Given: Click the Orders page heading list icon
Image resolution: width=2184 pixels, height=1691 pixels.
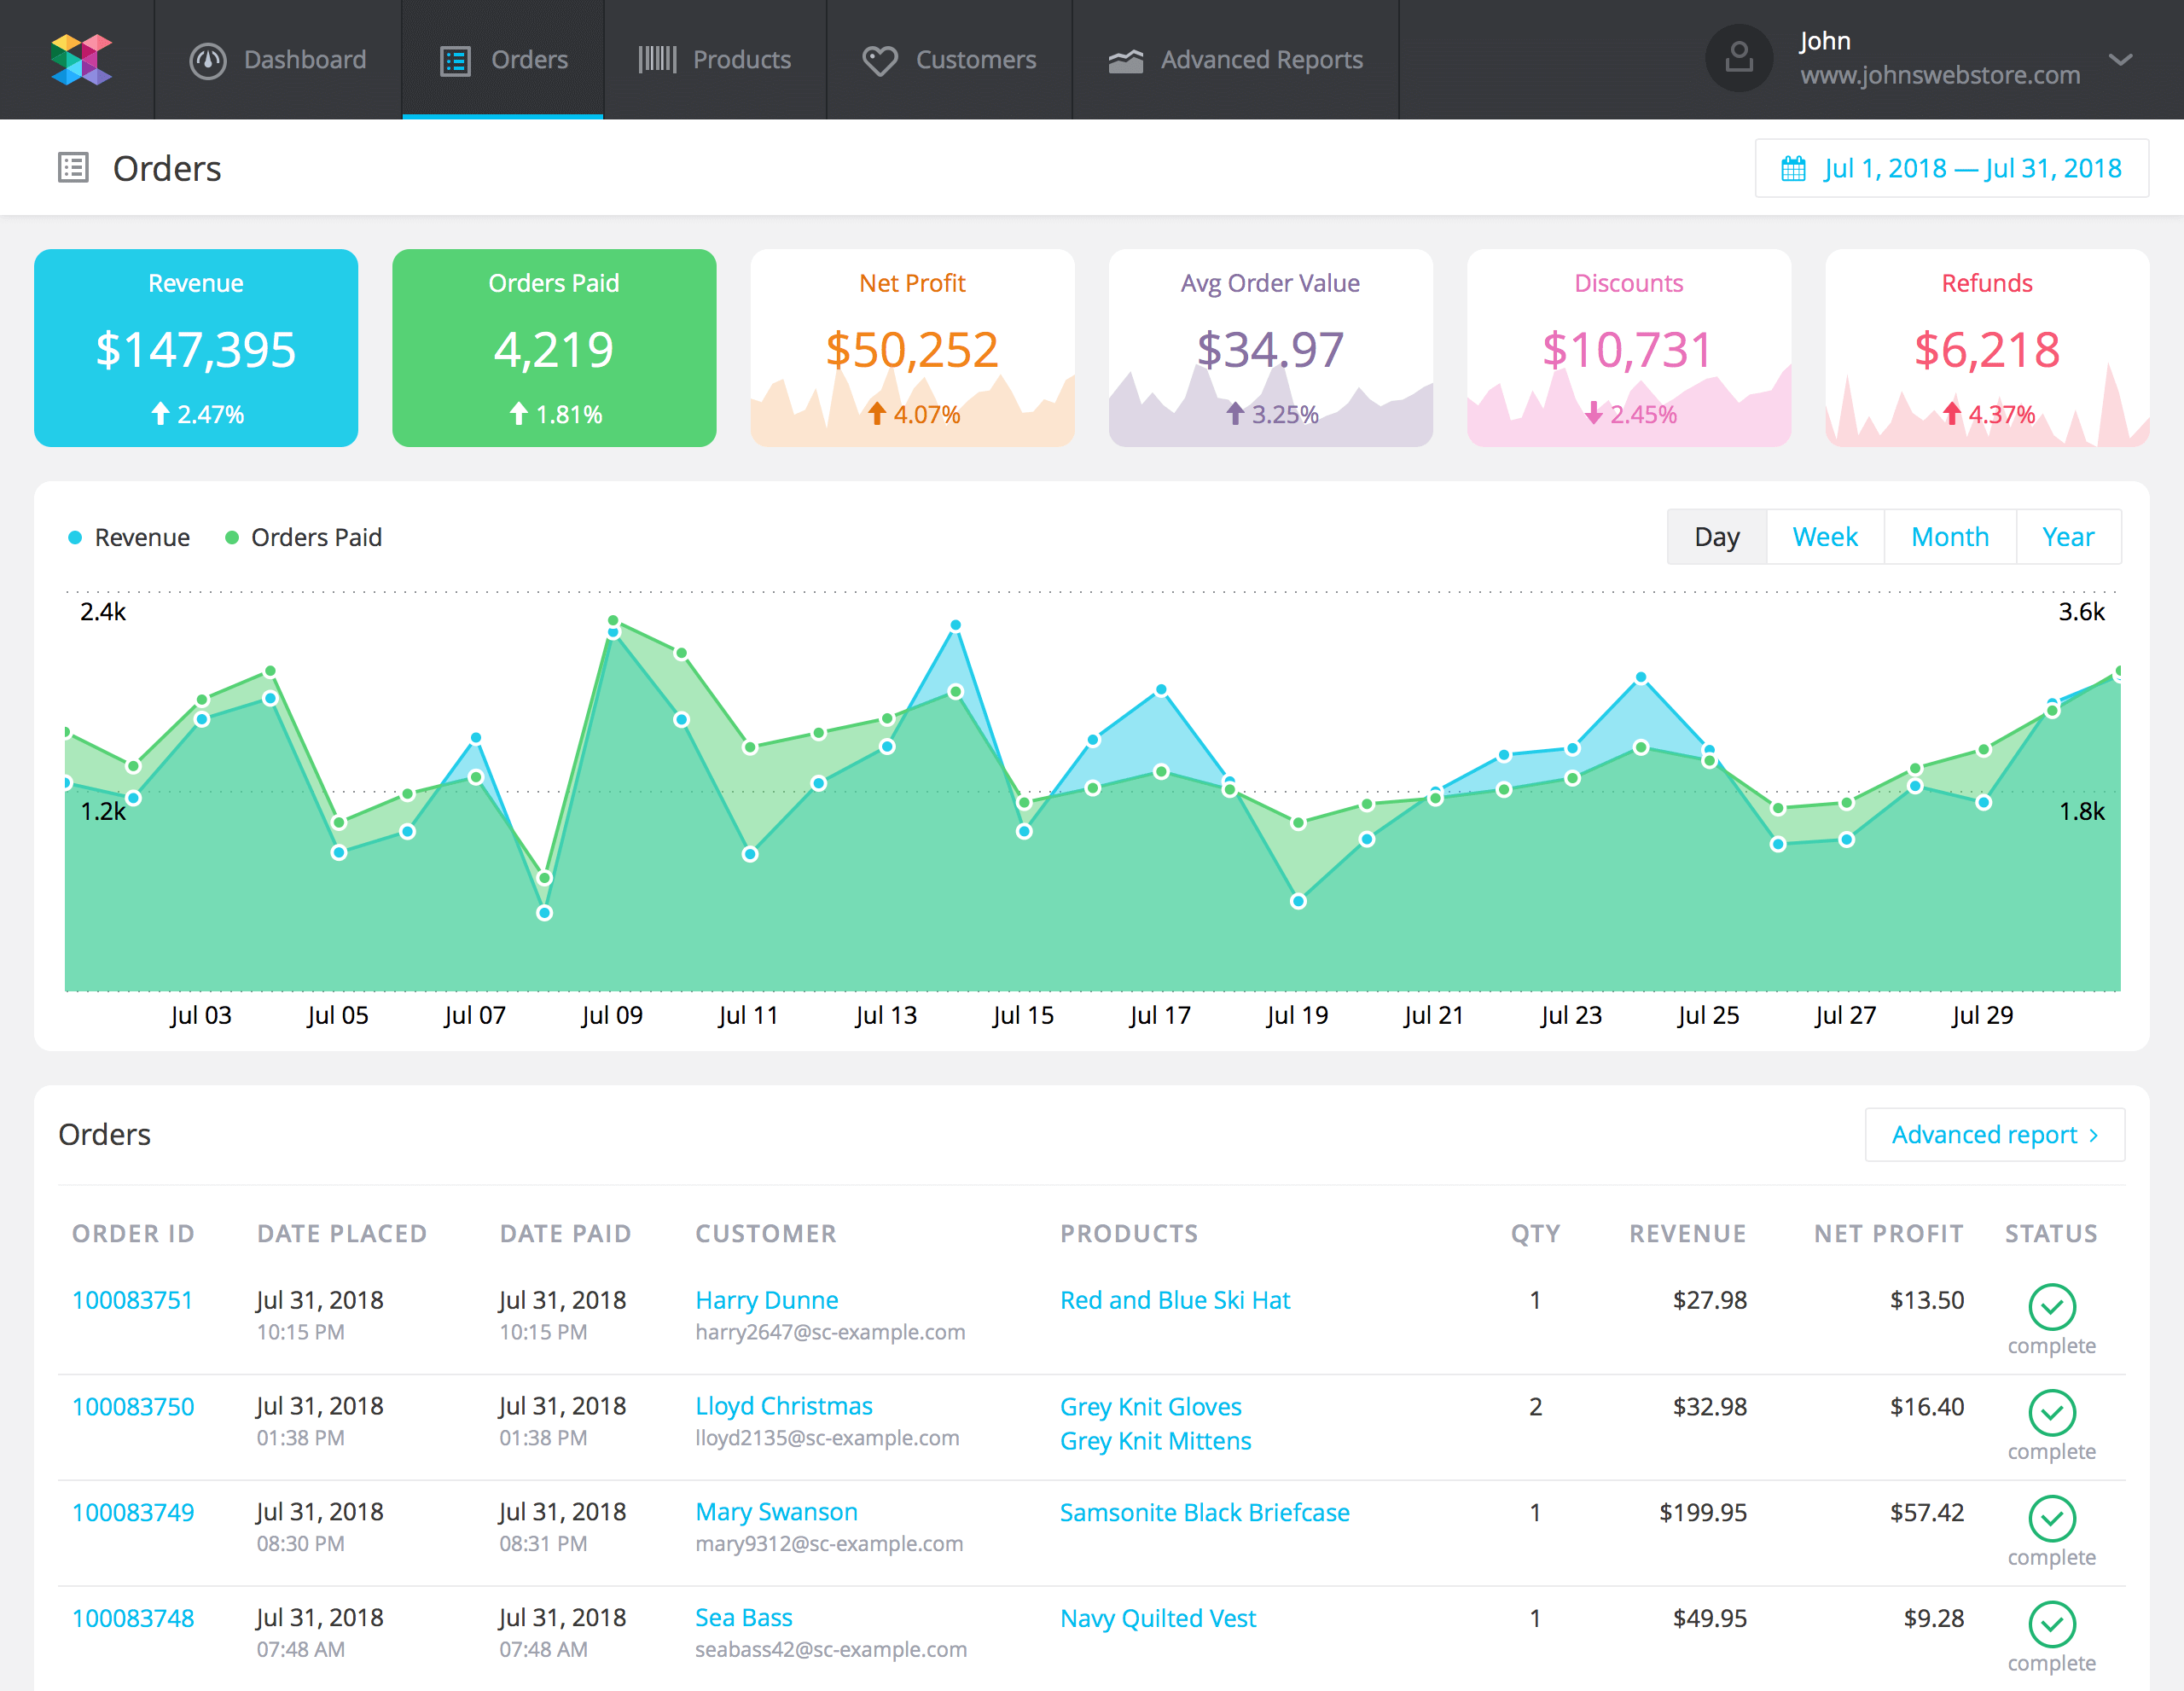Looking at the screenshot, I should [73, 168].
